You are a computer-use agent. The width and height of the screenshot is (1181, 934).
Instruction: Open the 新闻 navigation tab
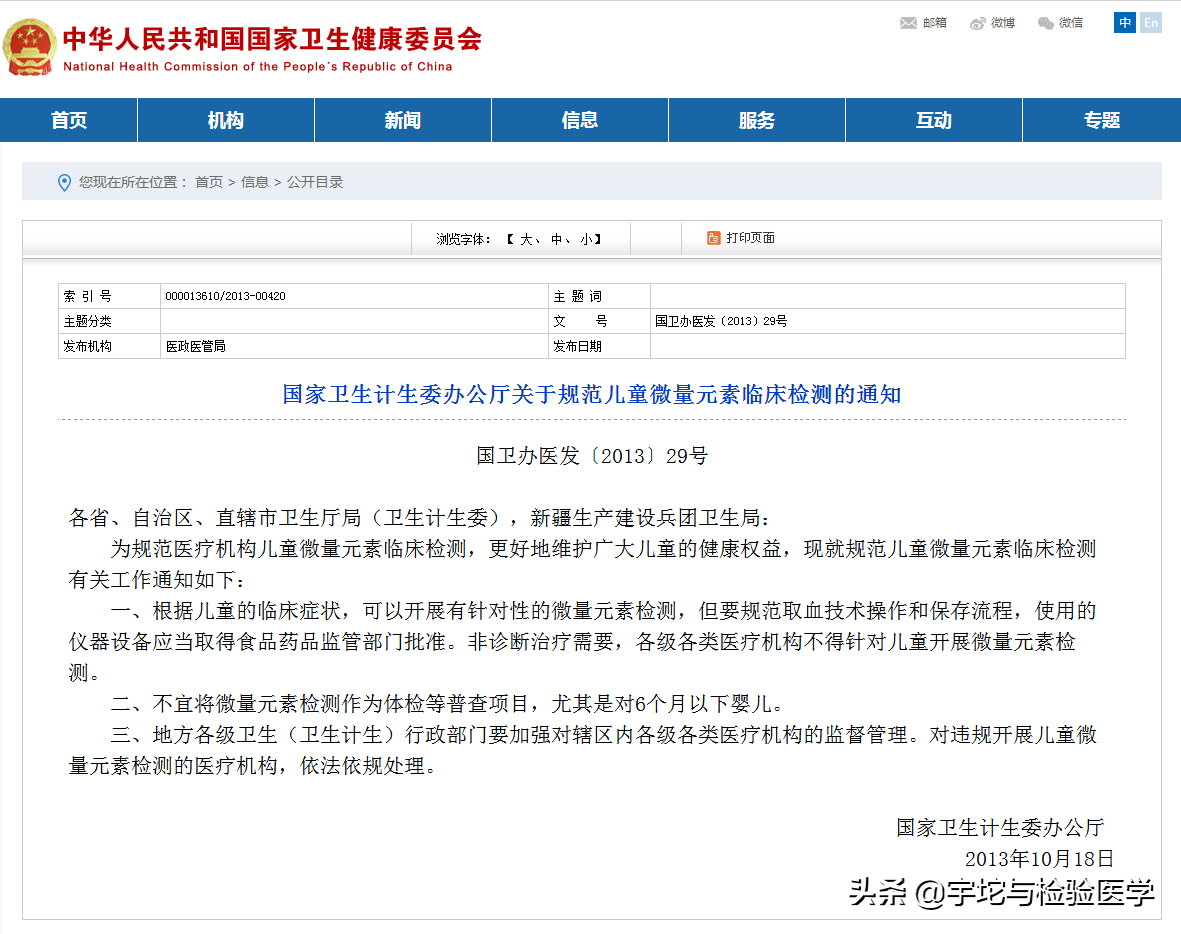[x=402, y=120]
